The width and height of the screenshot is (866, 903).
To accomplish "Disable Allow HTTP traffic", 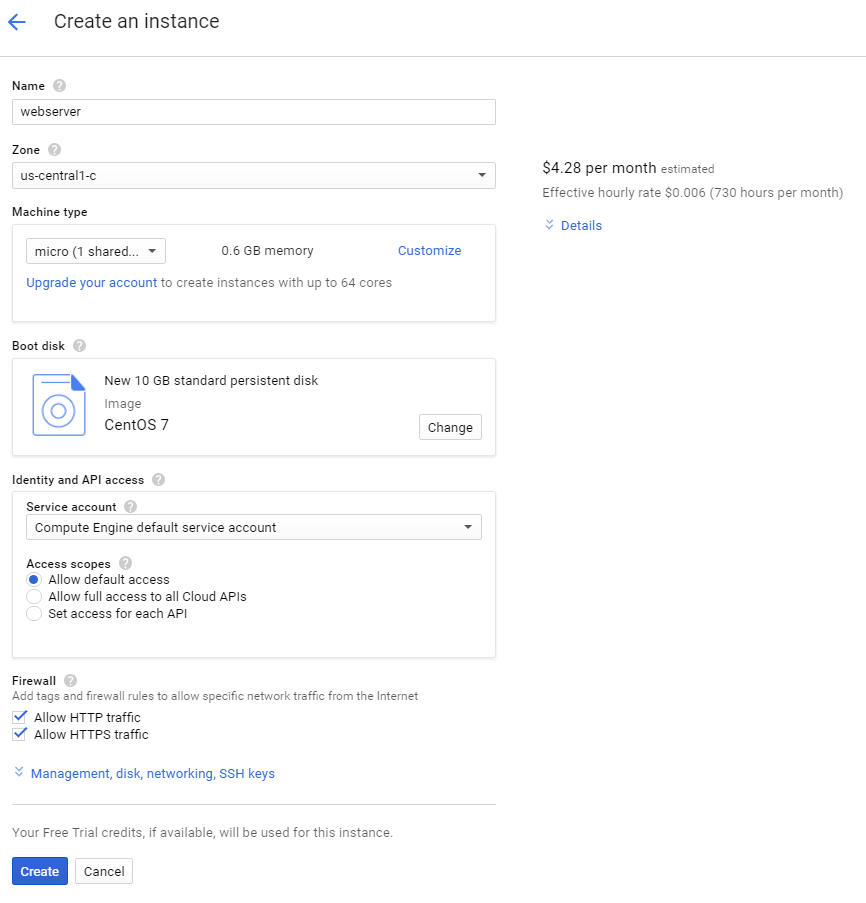I will [x=21, y=717].
